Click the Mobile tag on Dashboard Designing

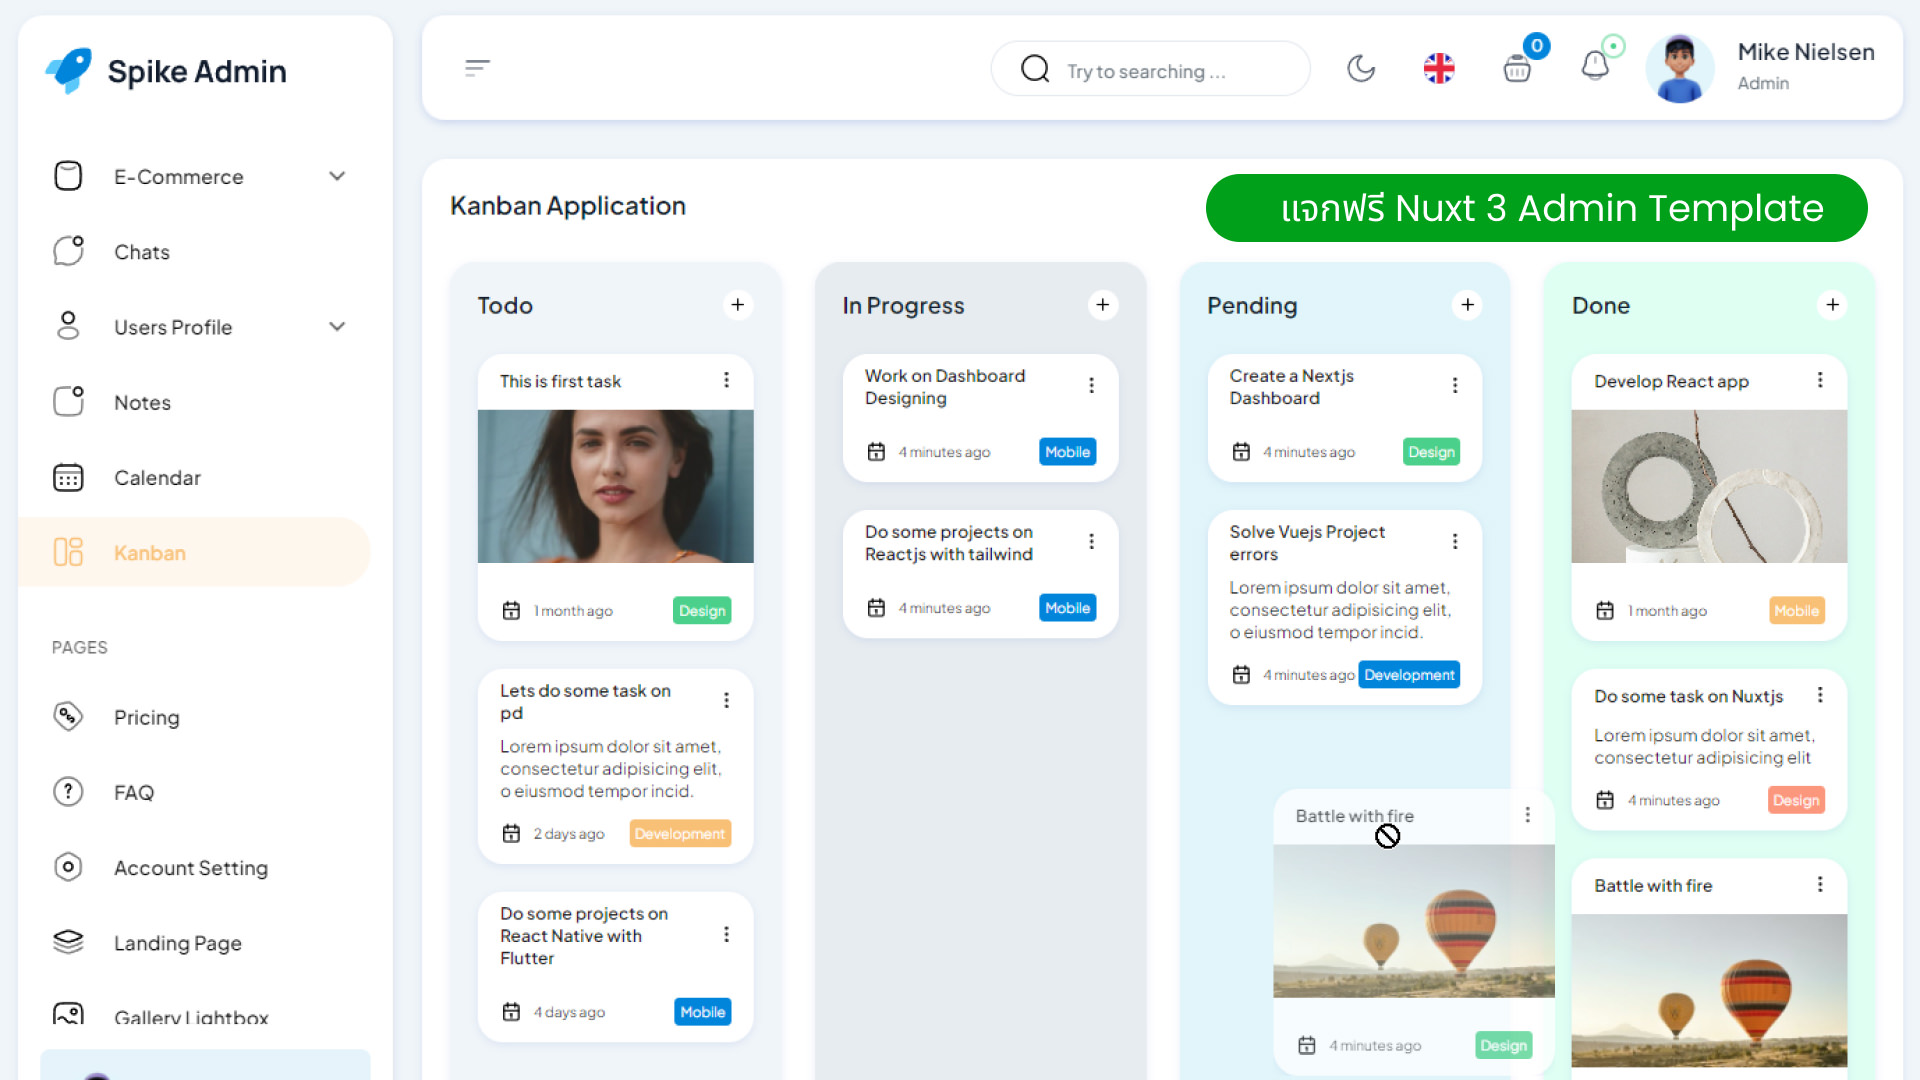tap(1068, 452)
